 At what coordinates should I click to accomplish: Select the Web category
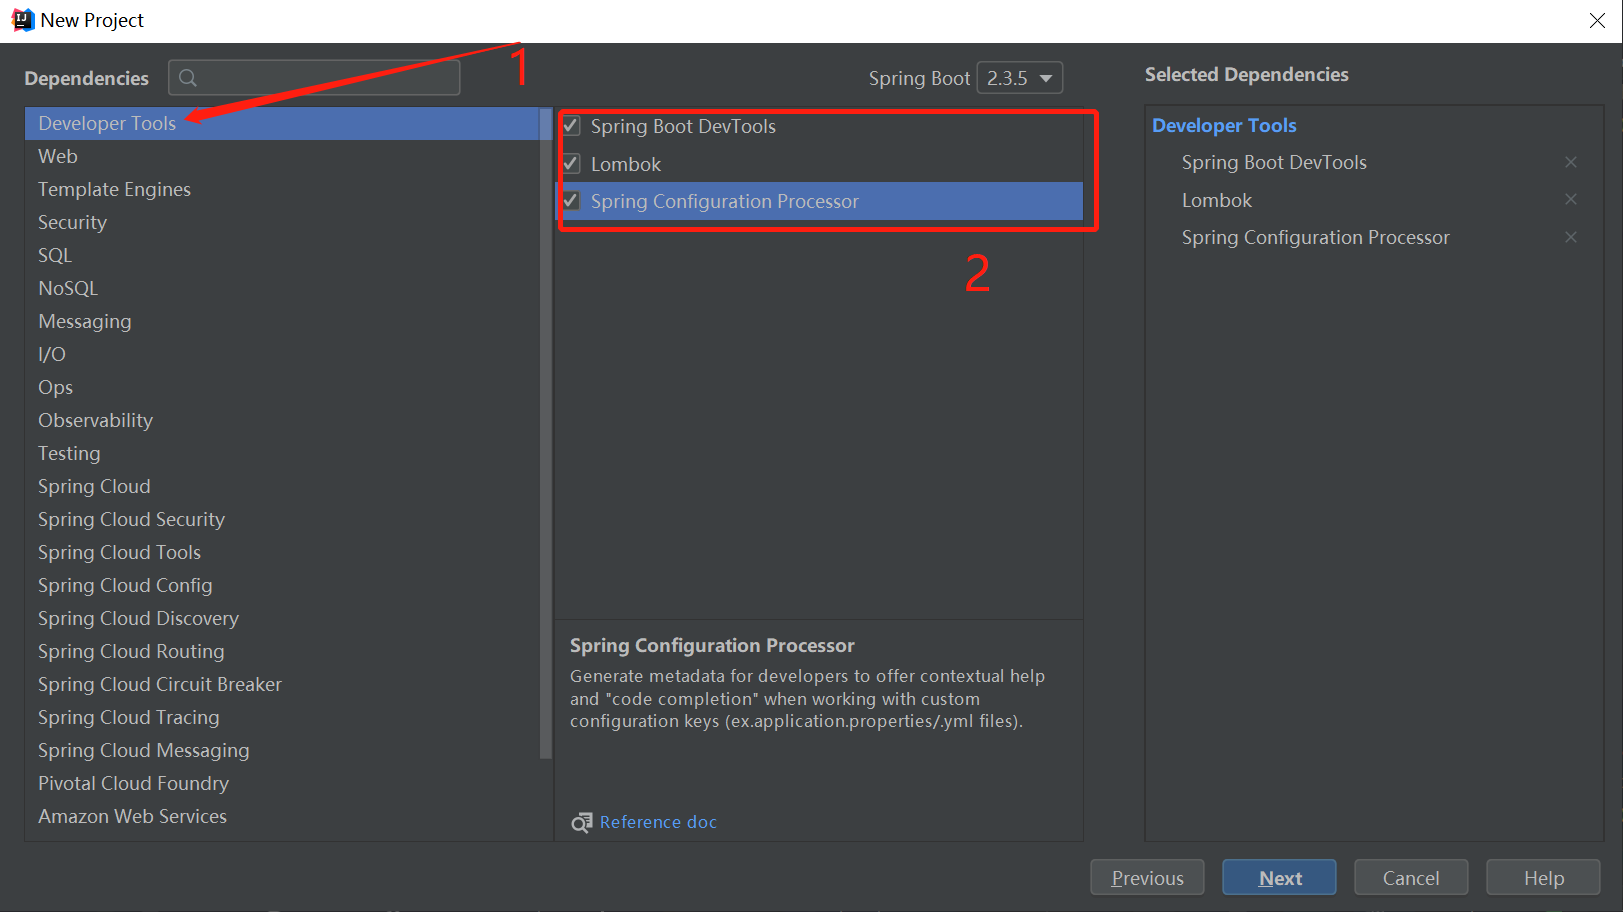(x=282, y=156)
